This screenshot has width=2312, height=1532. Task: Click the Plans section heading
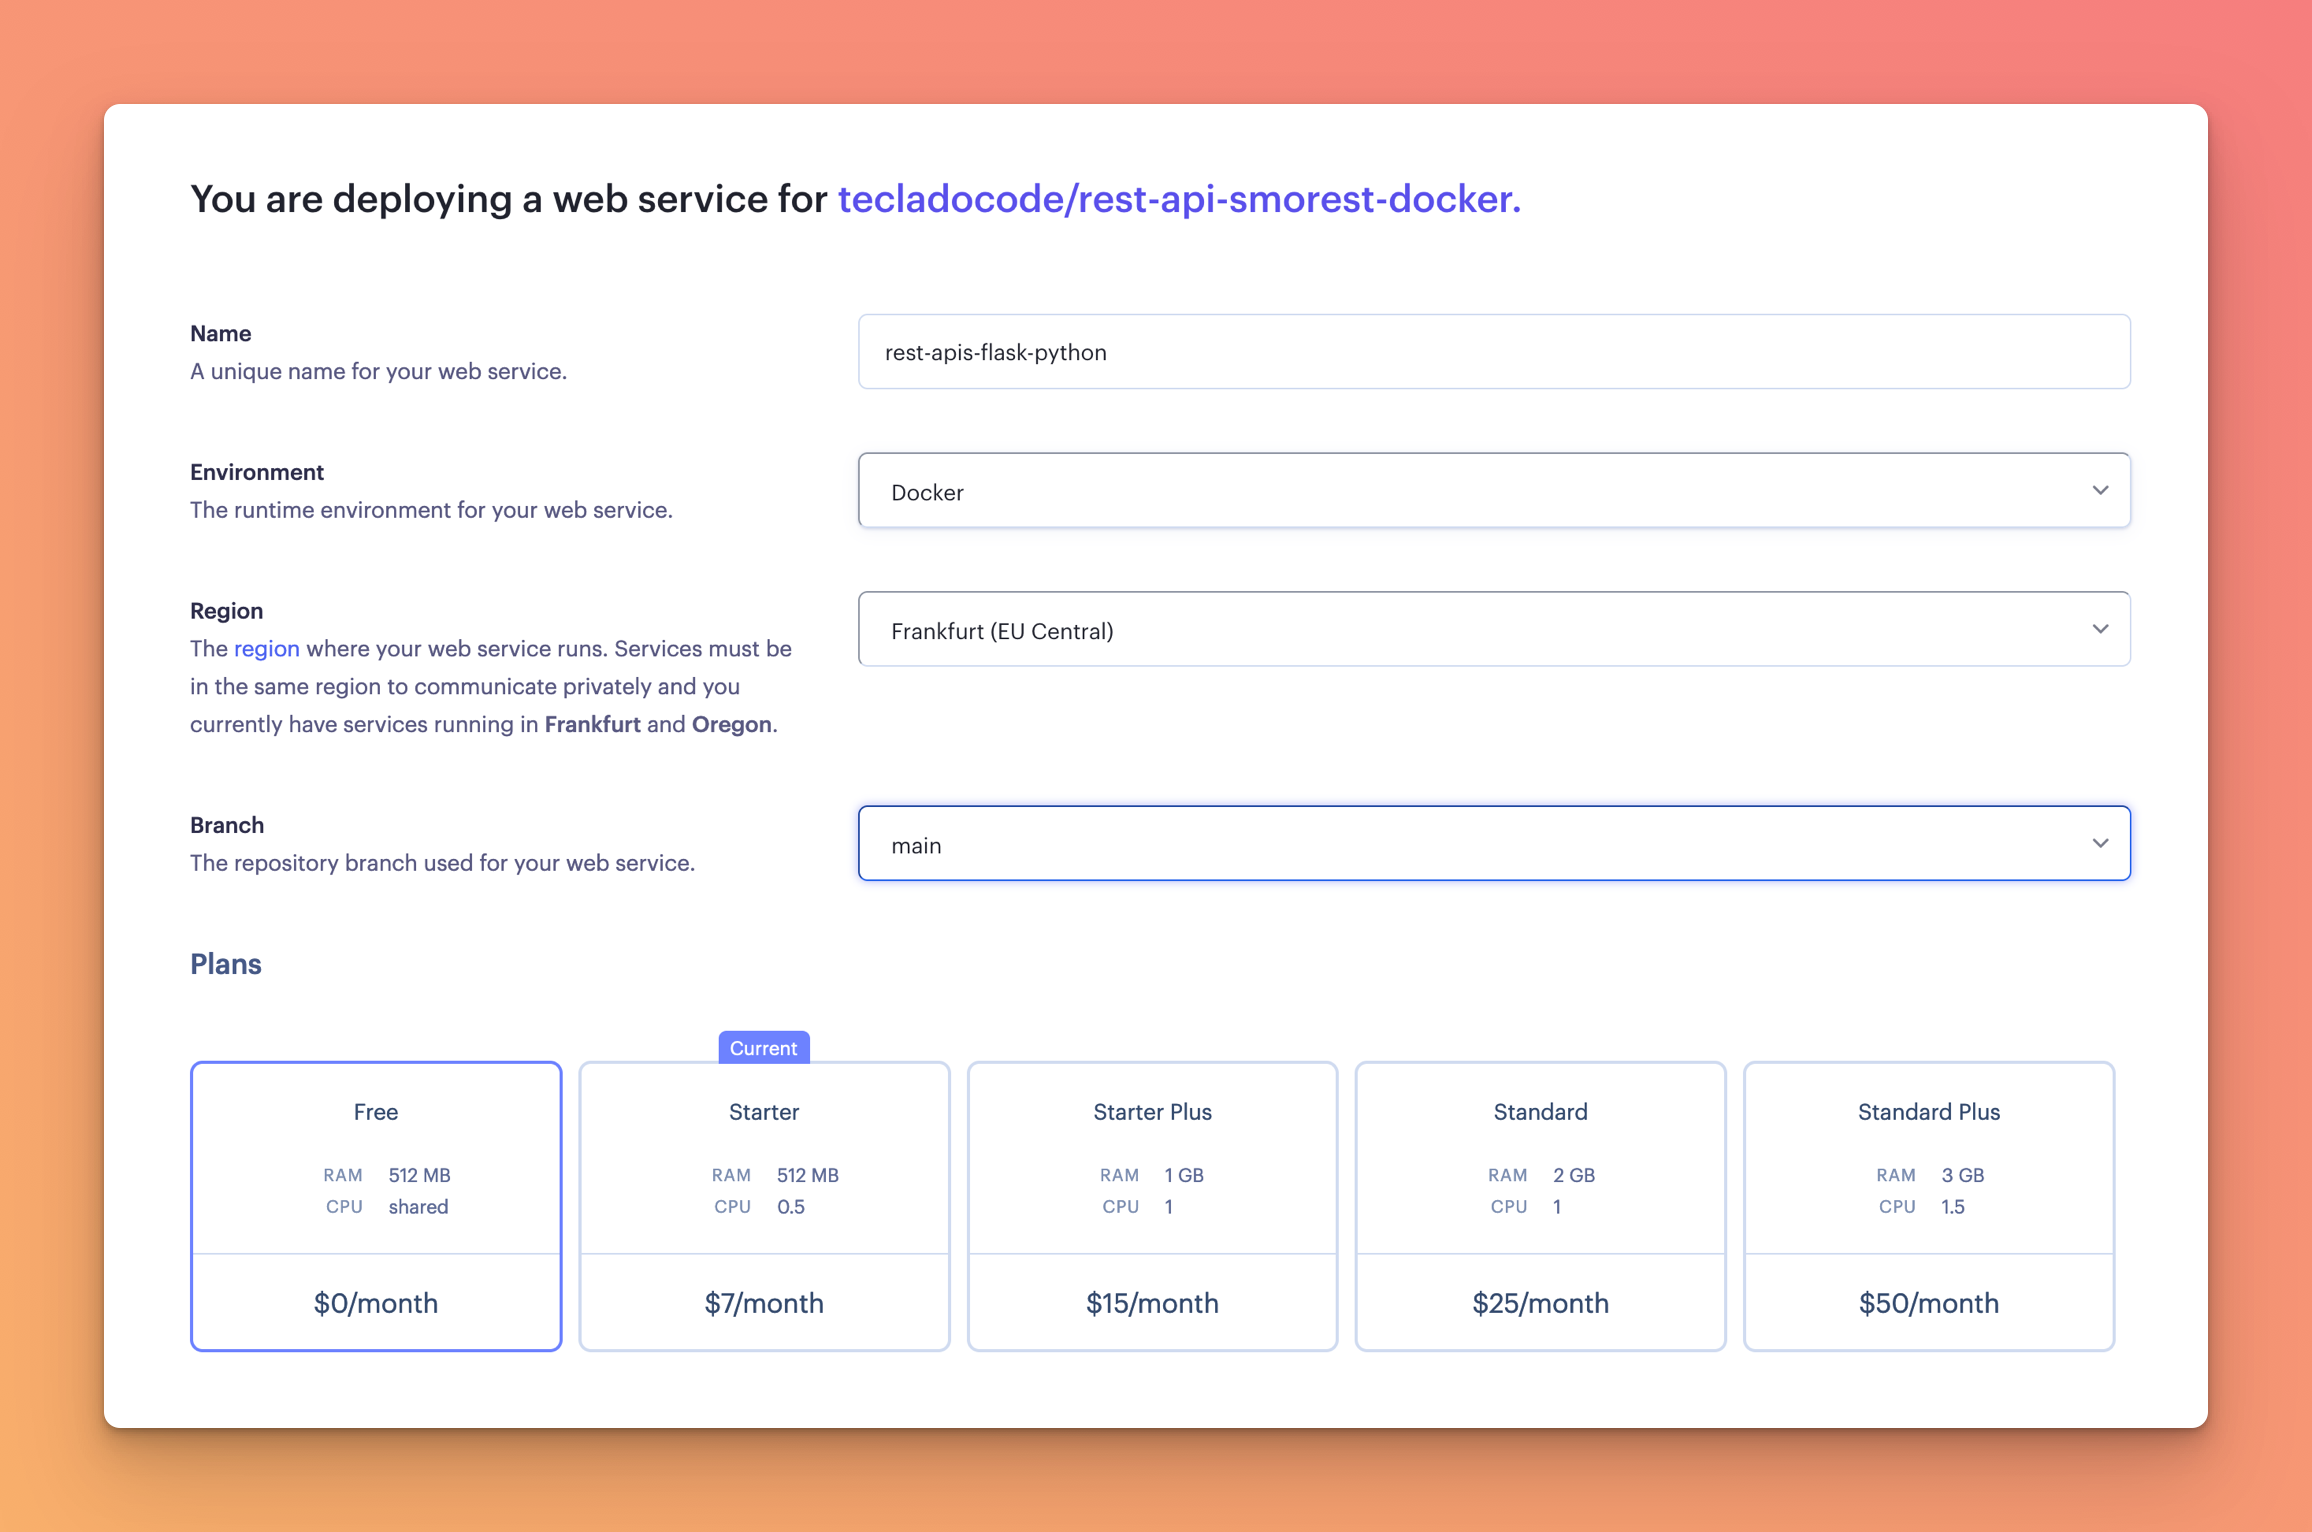[226, 964]
